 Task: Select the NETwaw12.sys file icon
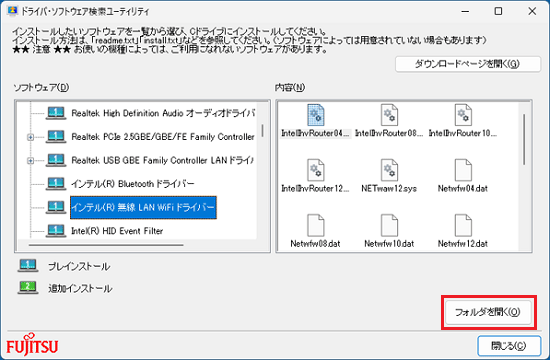(389, 170)
